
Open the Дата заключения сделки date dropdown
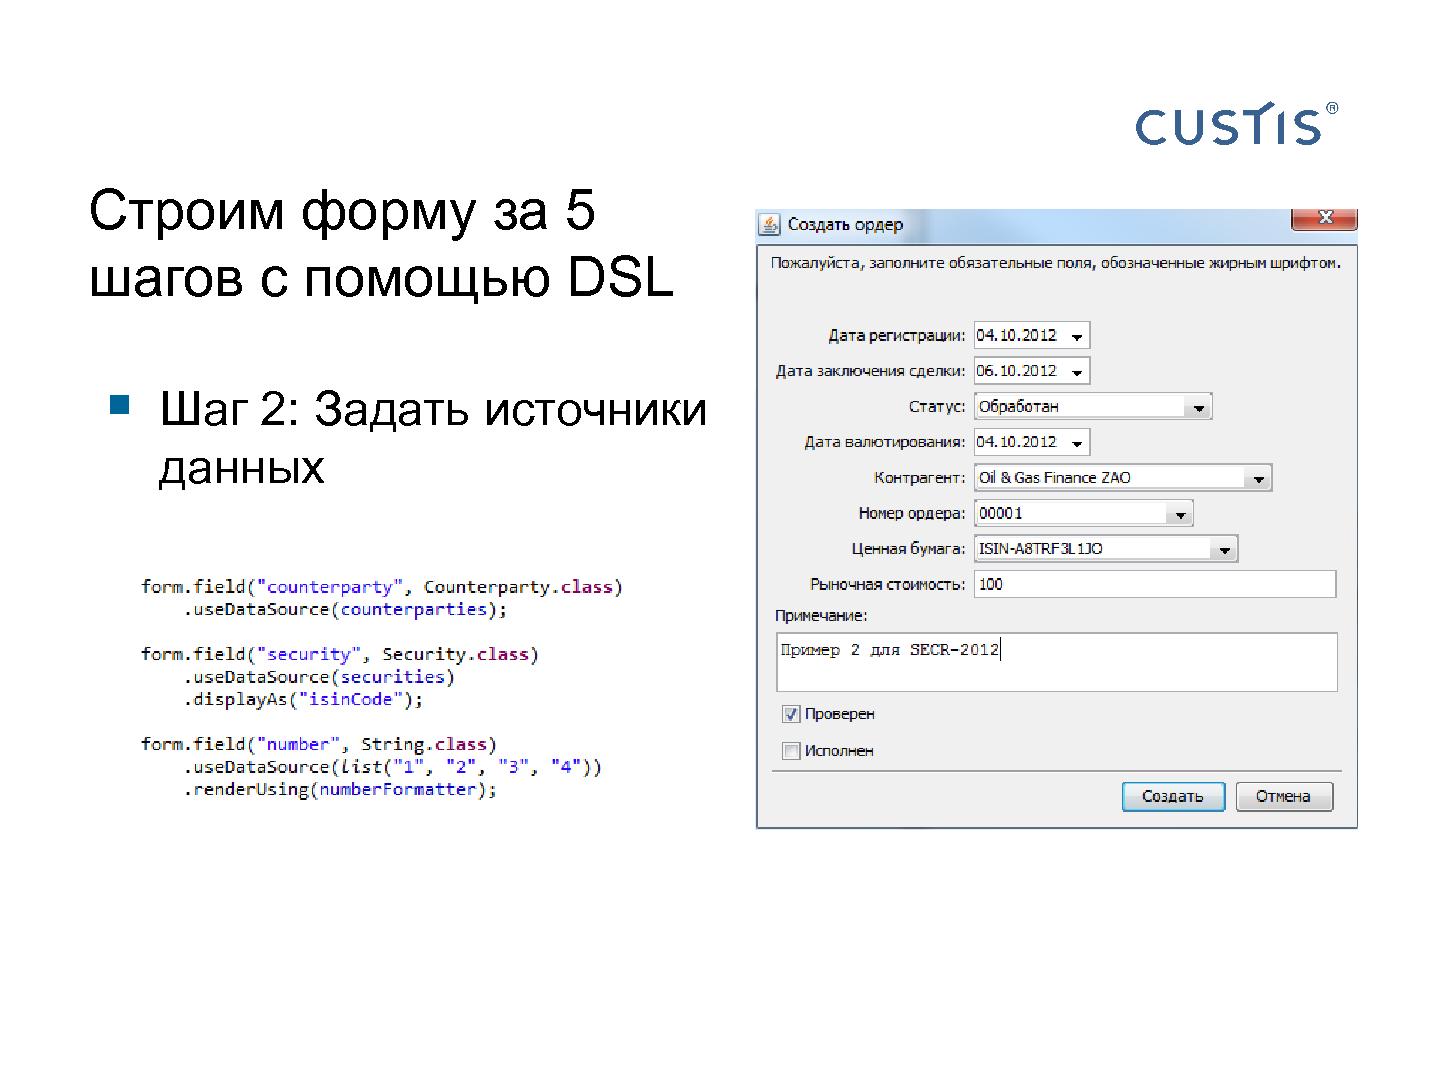1076,372
